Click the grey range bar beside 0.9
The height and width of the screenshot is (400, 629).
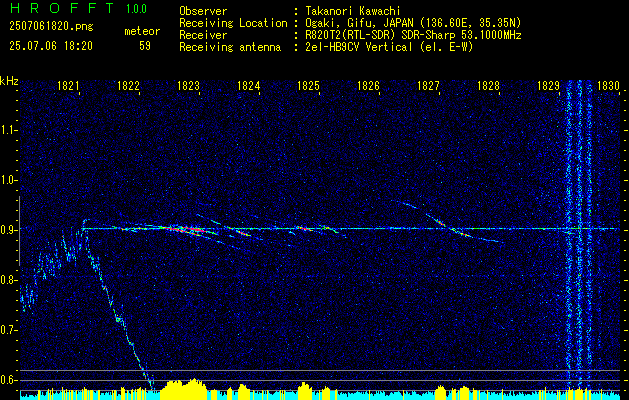(19, 231)
